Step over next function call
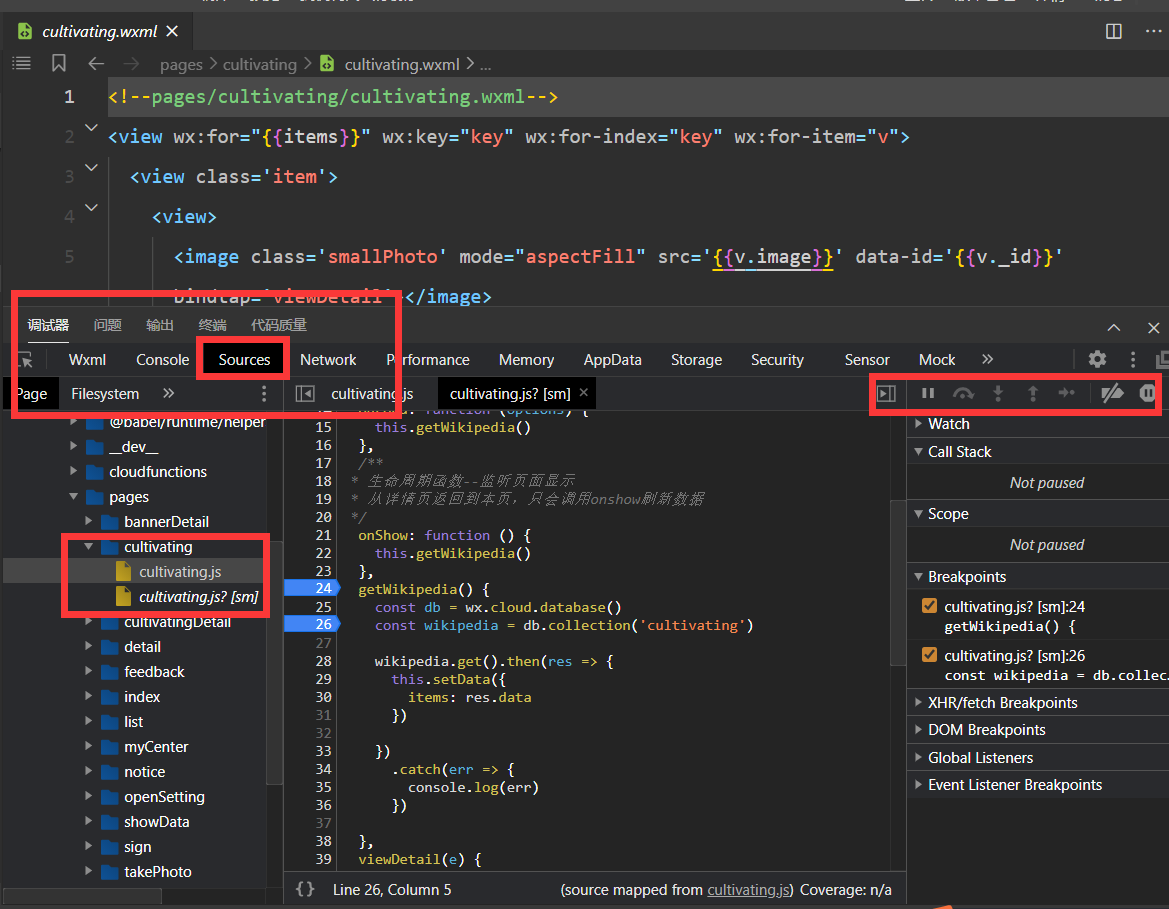The width and height of the screenshot is (1169, 909). click(963, 393)
